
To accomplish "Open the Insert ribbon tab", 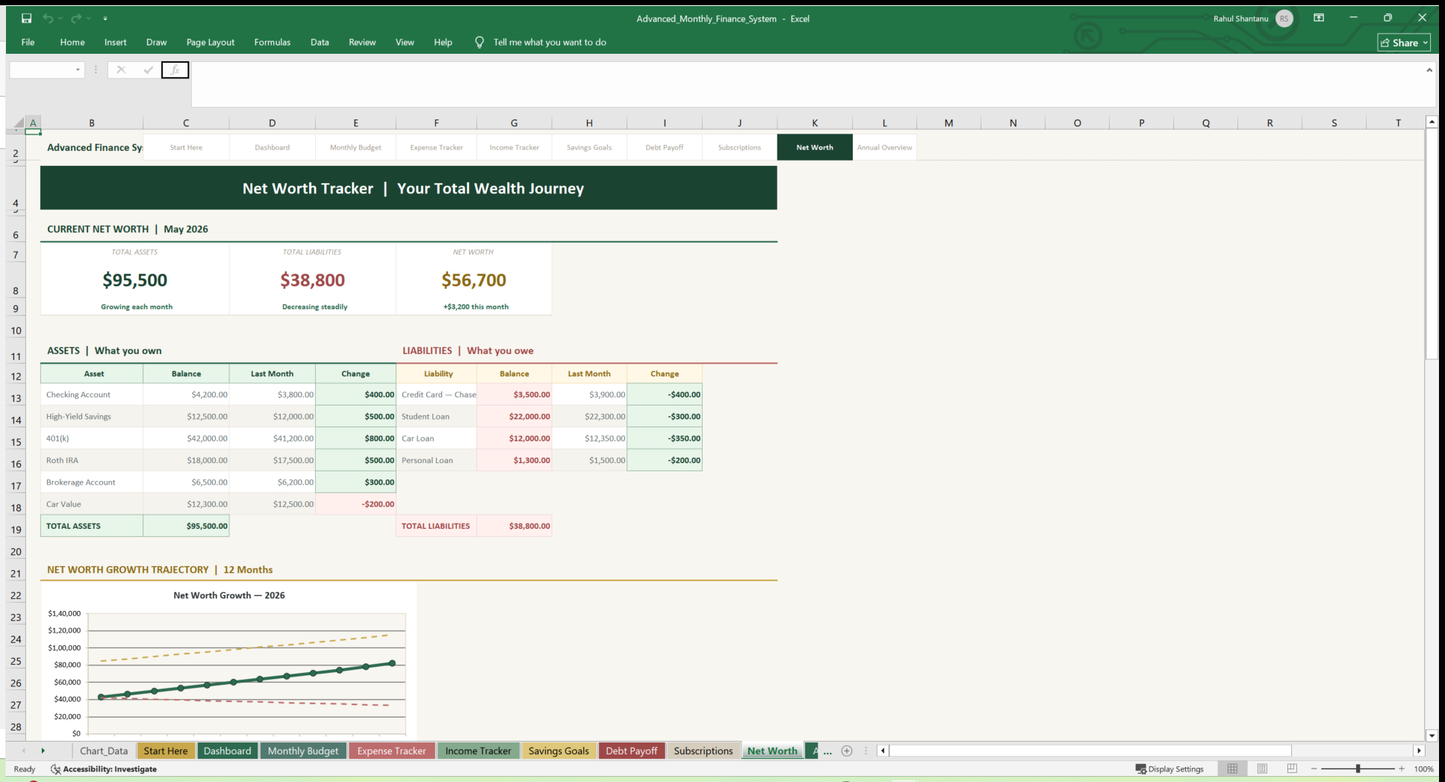I will 115,42.
